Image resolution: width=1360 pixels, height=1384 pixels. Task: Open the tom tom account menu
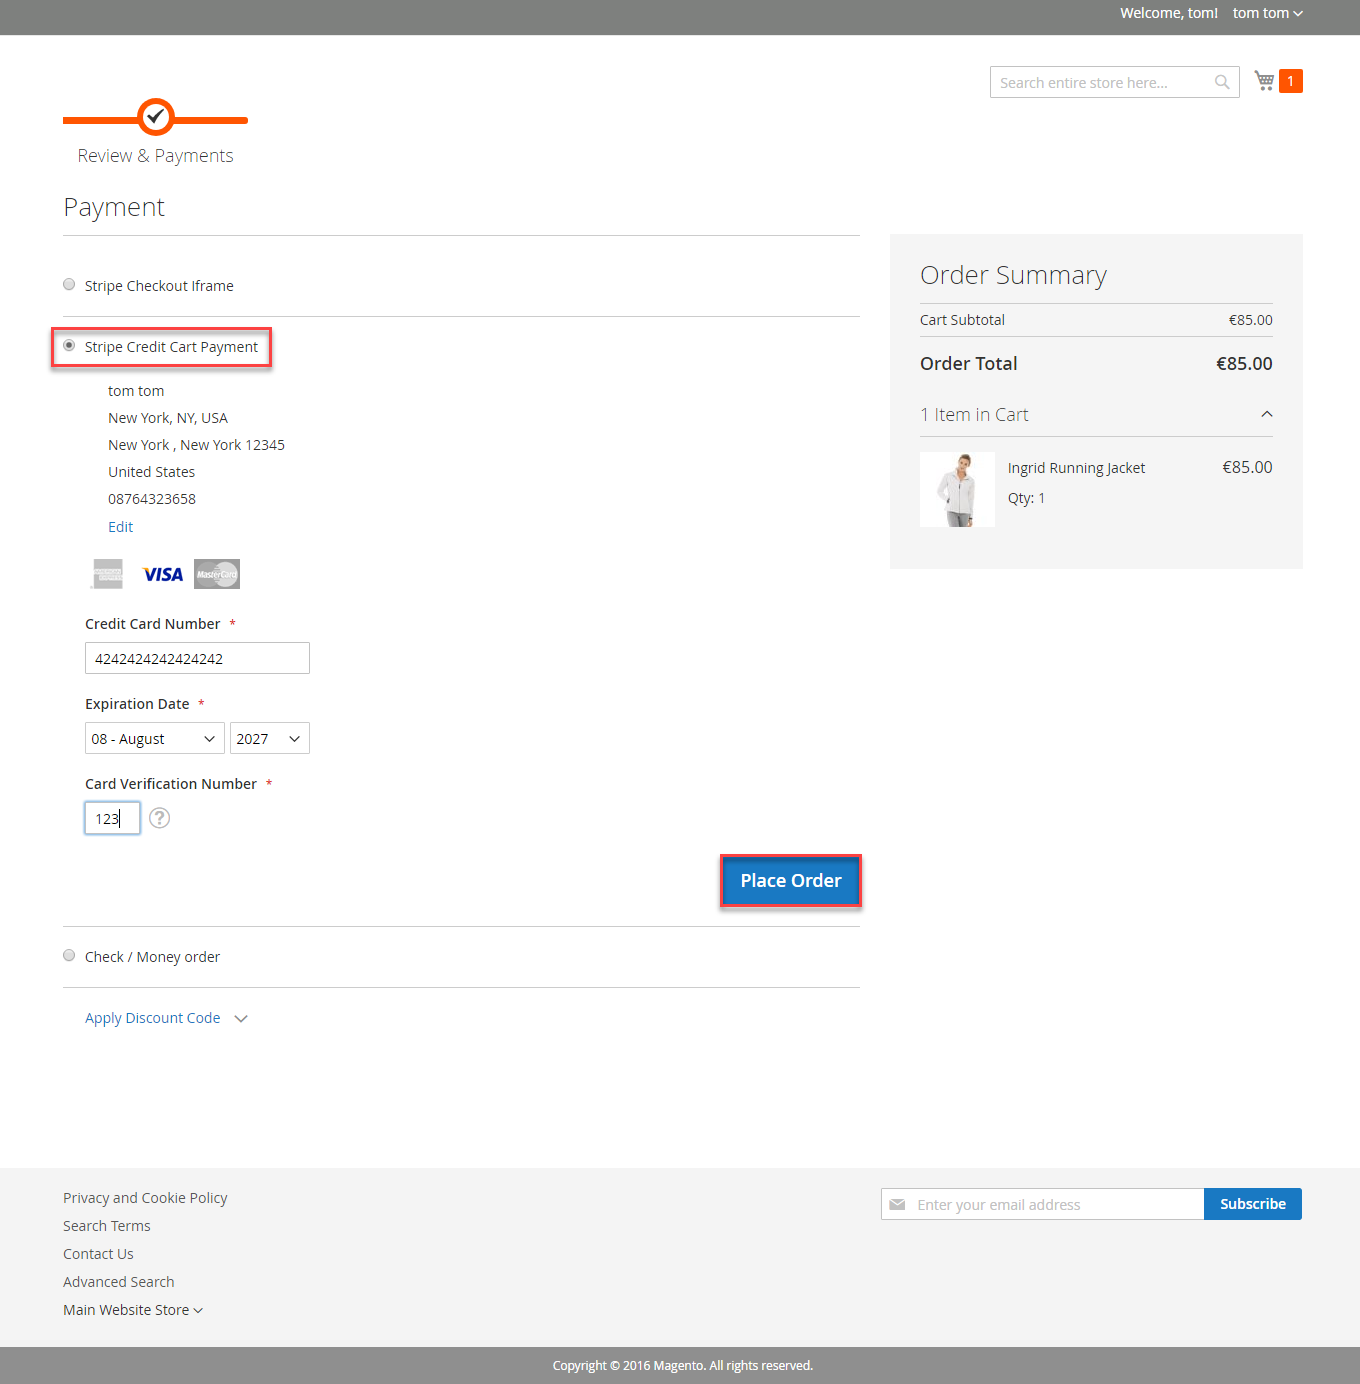tap(1267, 13)
